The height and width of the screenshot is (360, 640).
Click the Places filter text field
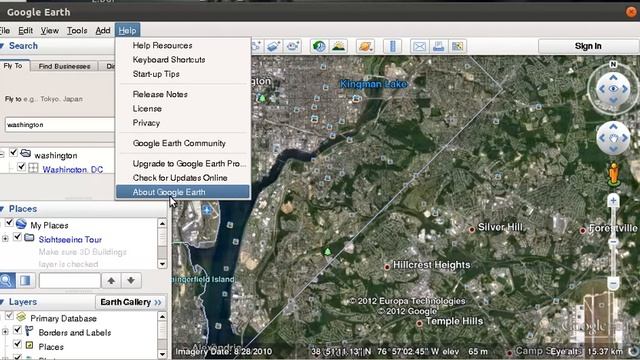tap(69, 280)
